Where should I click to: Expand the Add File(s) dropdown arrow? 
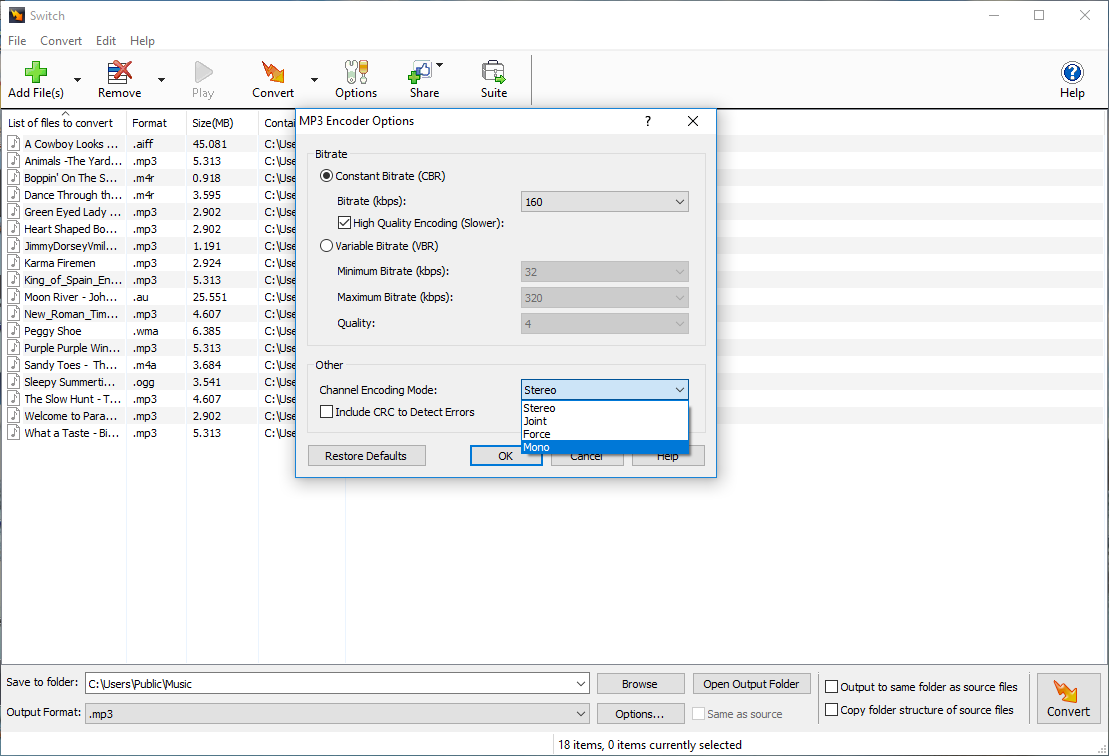(77, 79)
